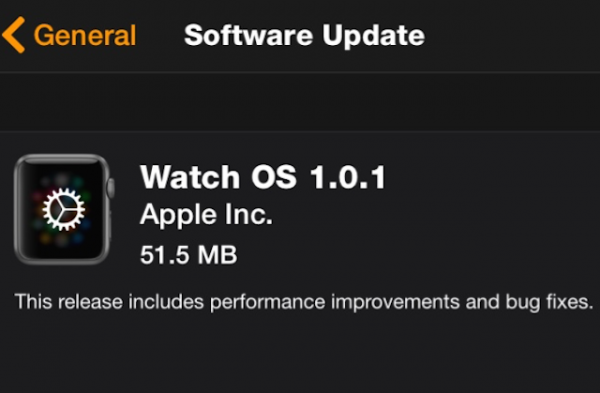600x393 pixels.
Task: Click the digital crown on watch image
Action: [x=111, y=188]
